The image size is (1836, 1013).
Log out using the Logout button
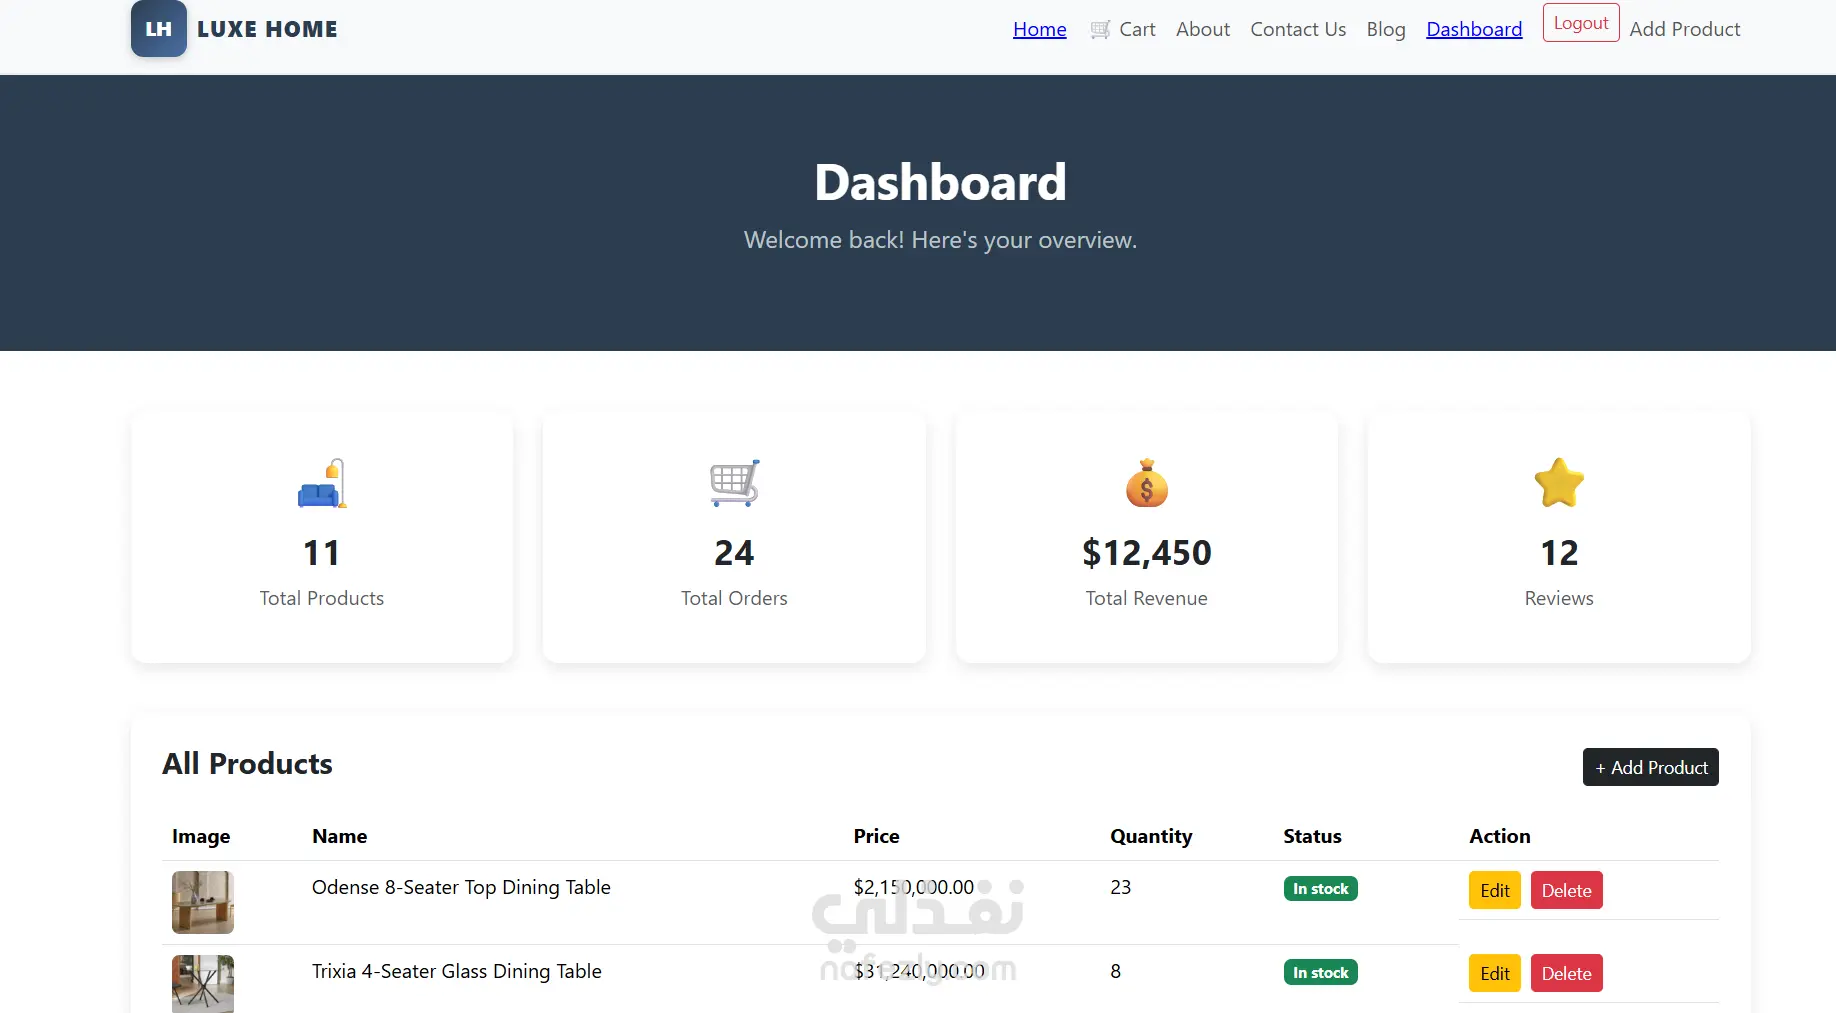coord(1581,23)
